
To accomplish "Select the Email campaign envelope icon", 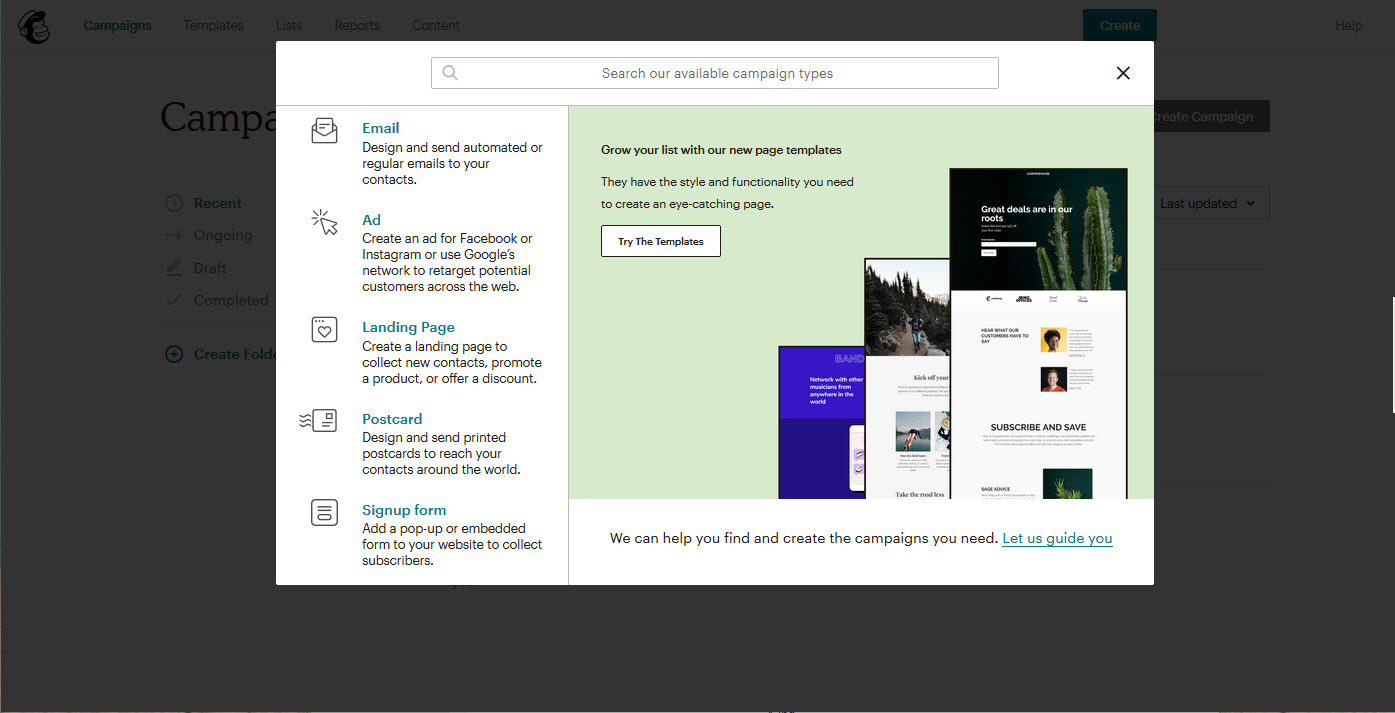I will pyautogui.click(x=324, y=130).
